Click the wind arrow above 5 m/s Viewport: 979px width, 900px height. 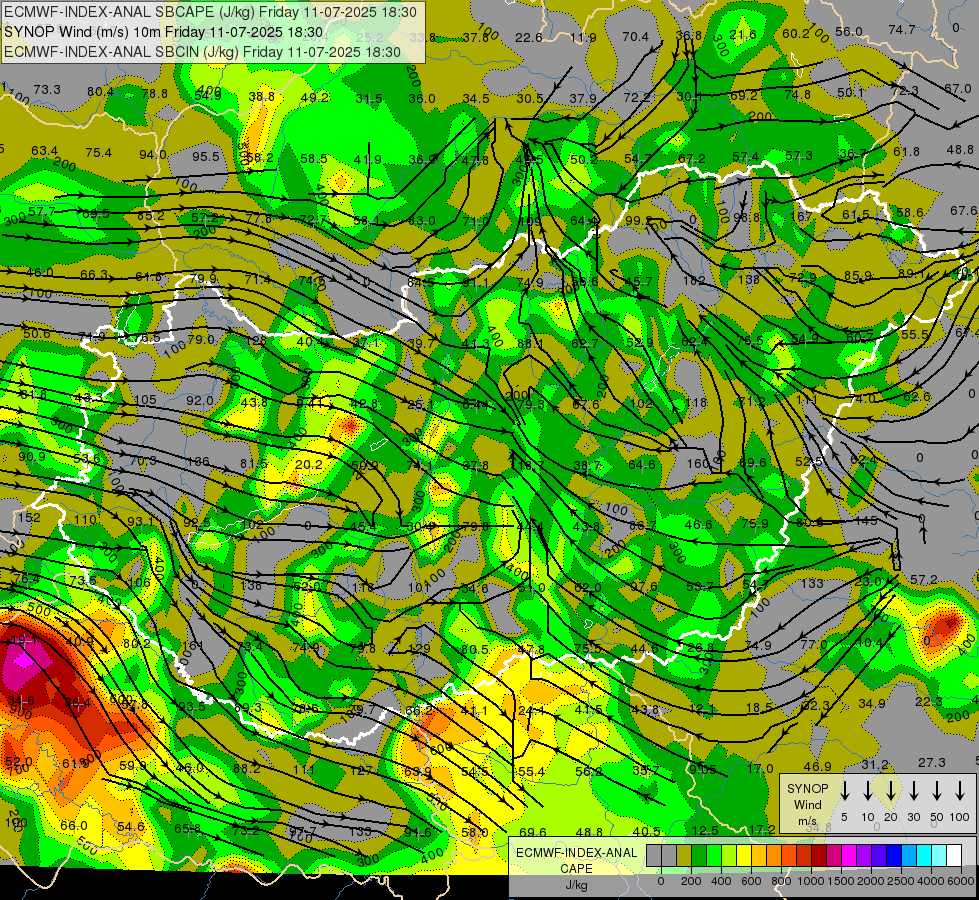[x=844, y=791]
